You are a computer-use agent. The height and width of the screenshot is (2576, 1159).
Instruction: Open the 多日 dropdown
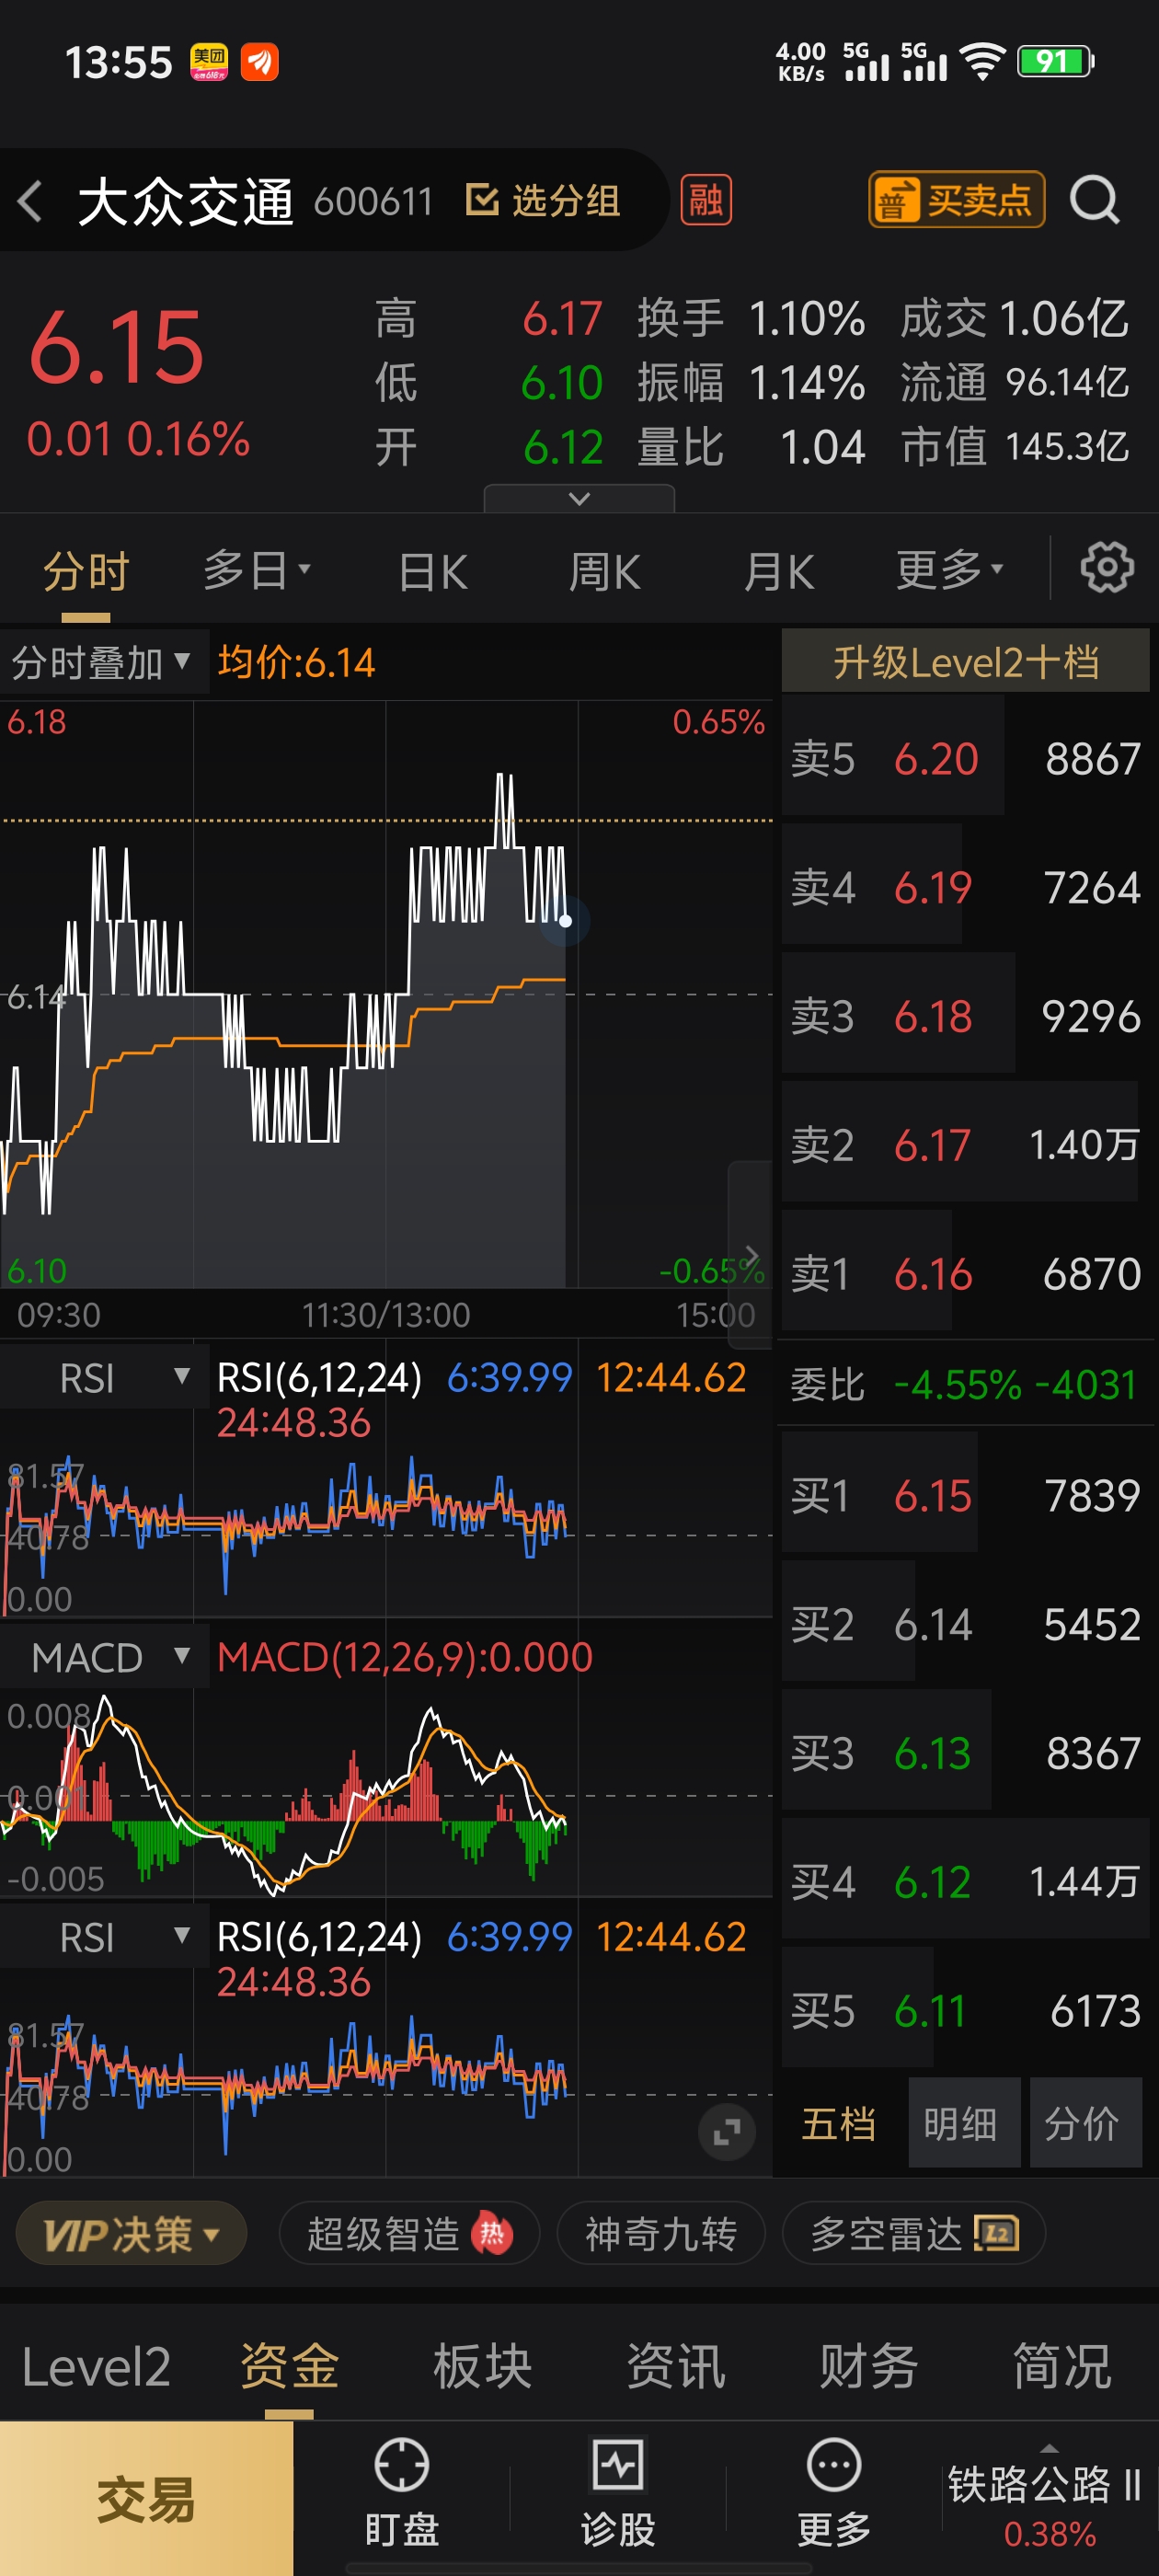257,571
